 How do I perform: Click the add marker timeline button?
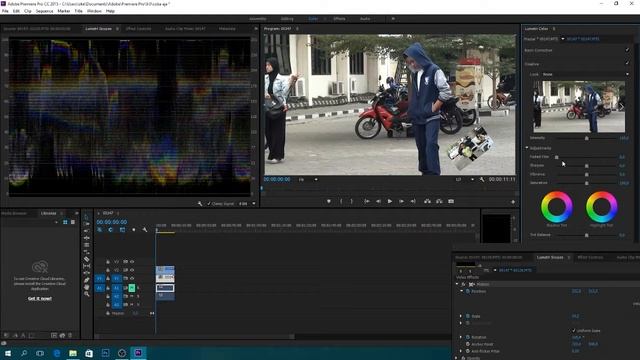tap(133, 230)
